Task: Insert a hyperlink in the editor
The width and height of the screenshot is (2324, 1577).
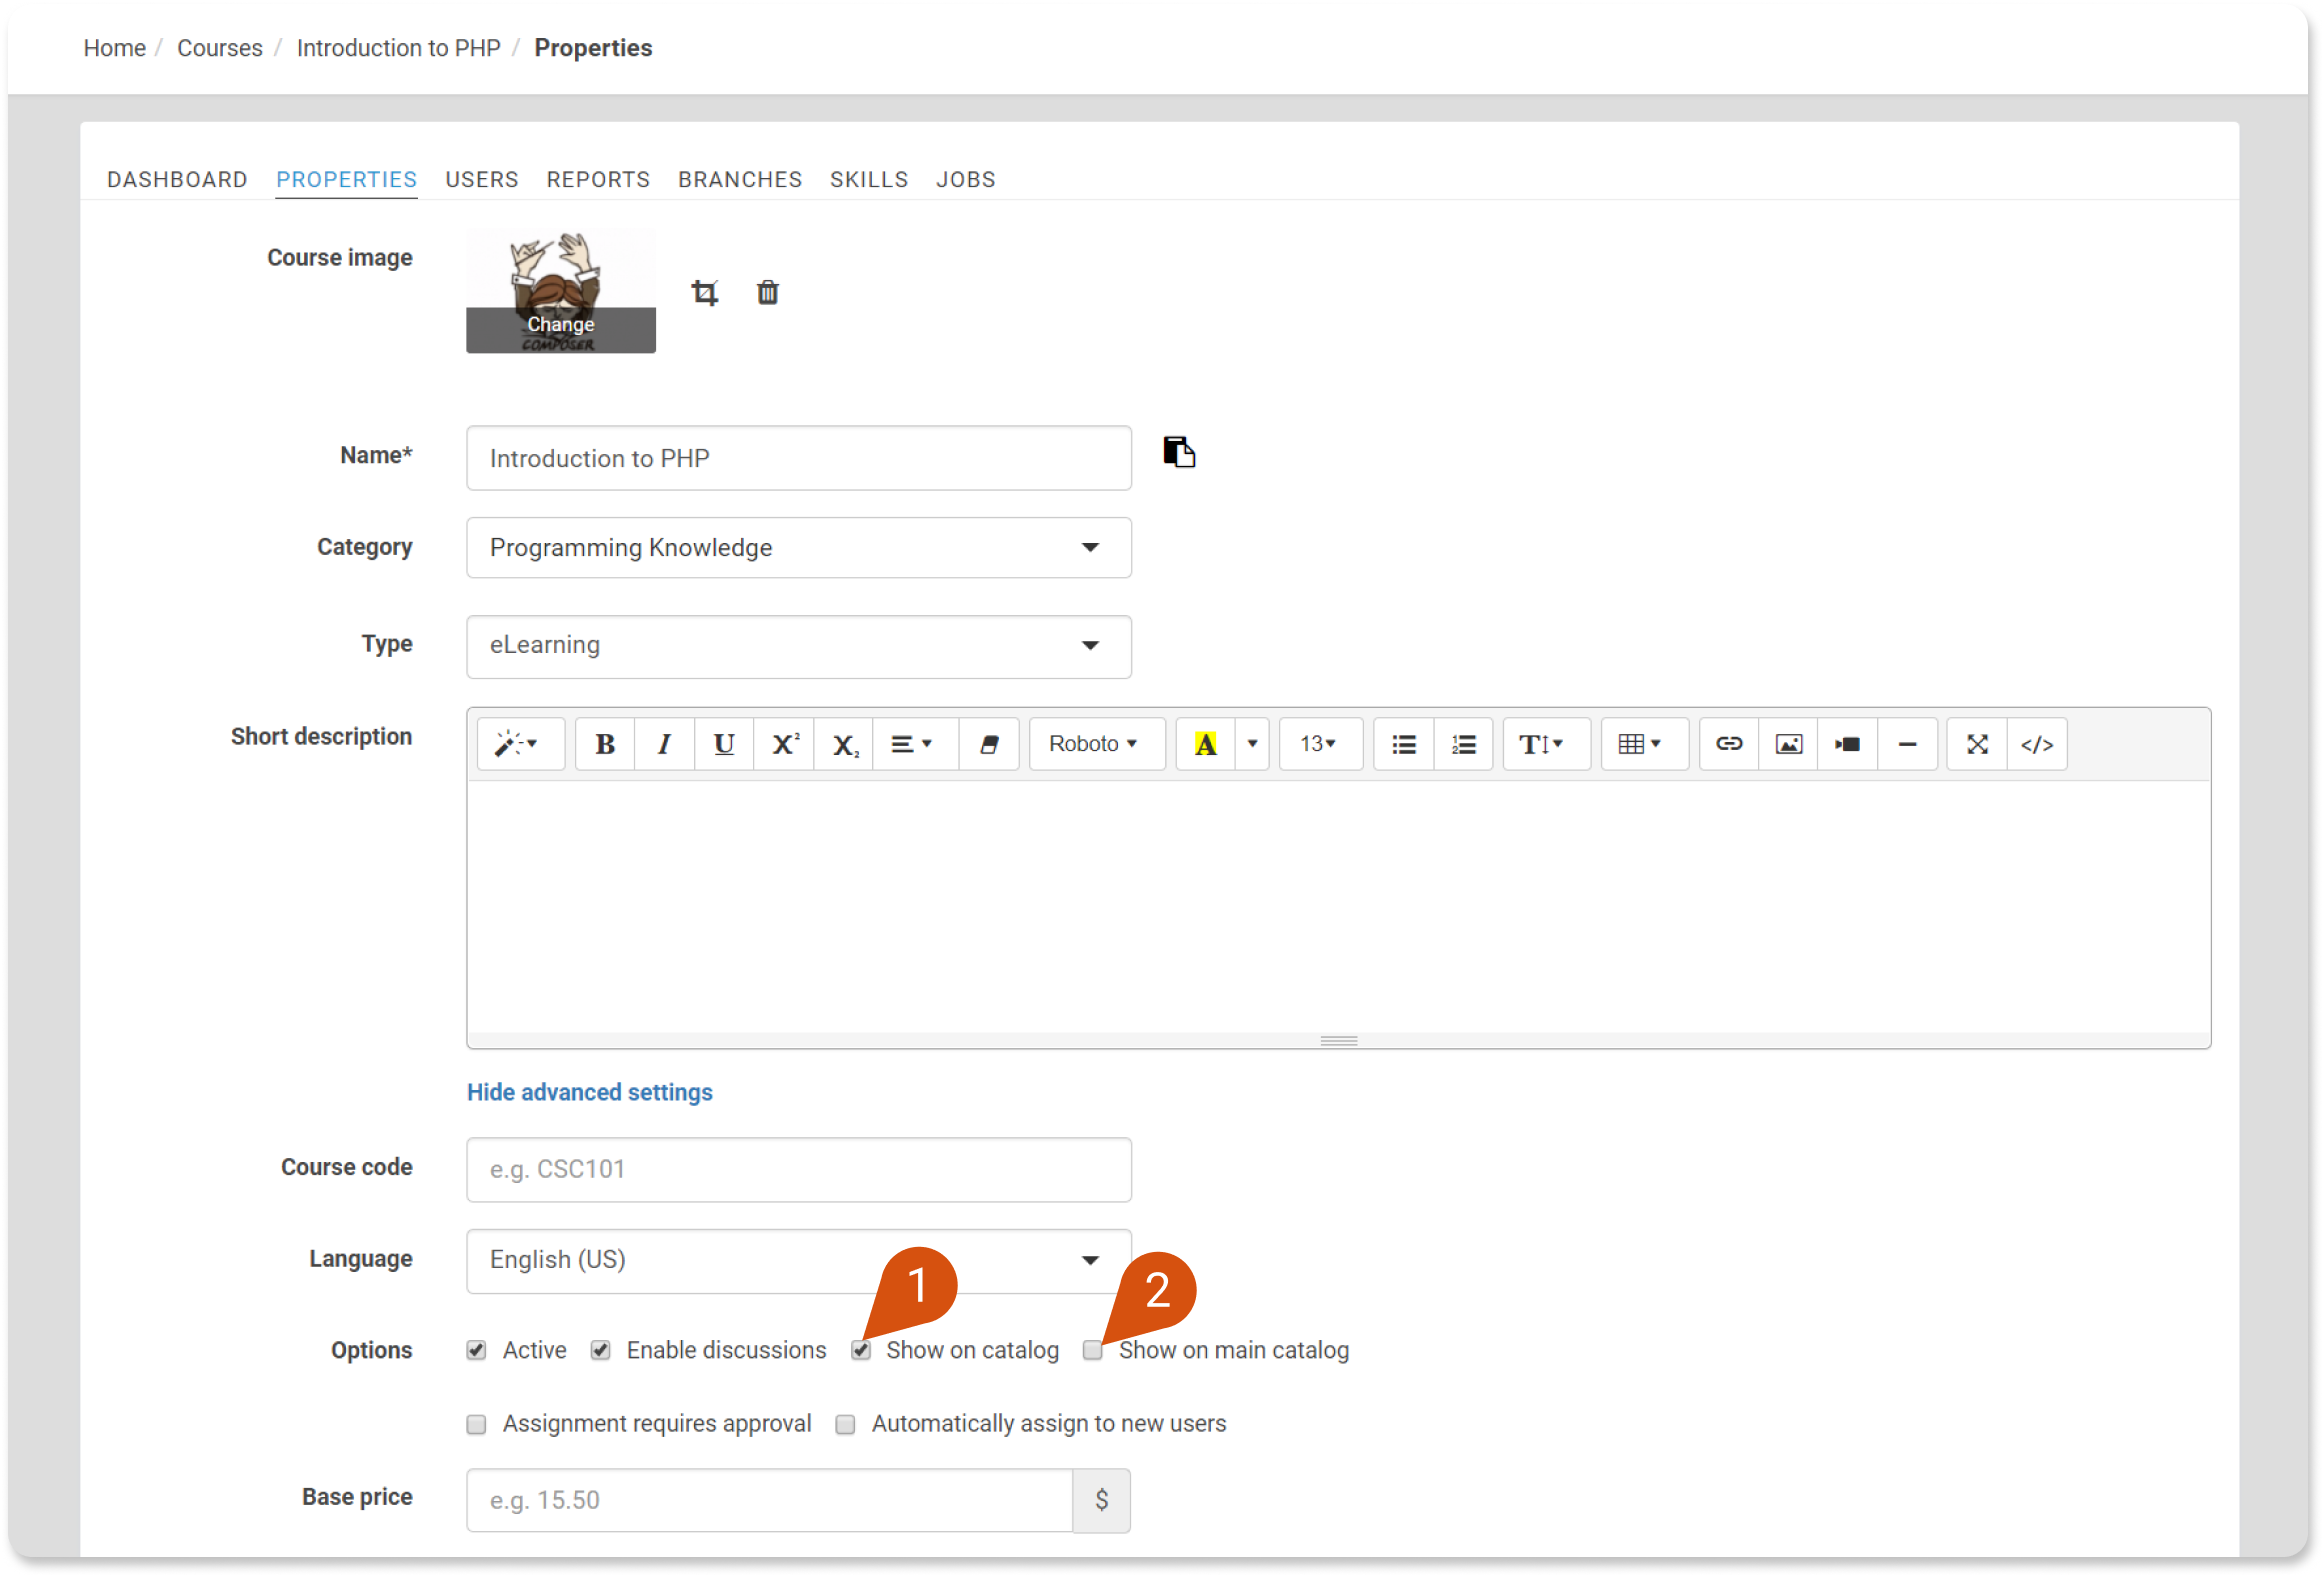Action: 1729,744
